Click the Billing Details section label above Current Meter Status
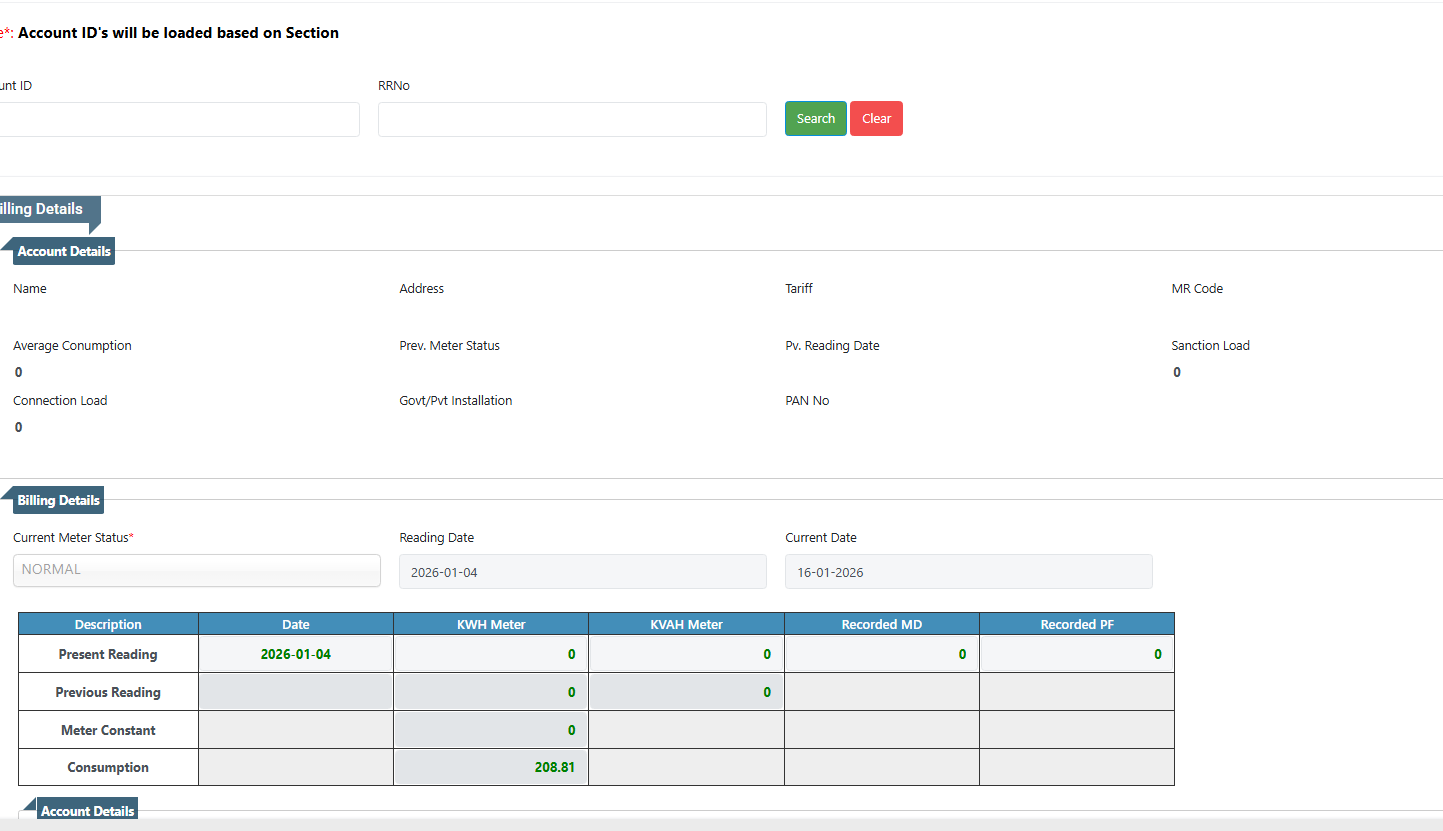The width and height of the screenshot is (1443, 831). (x=58, y=500)
